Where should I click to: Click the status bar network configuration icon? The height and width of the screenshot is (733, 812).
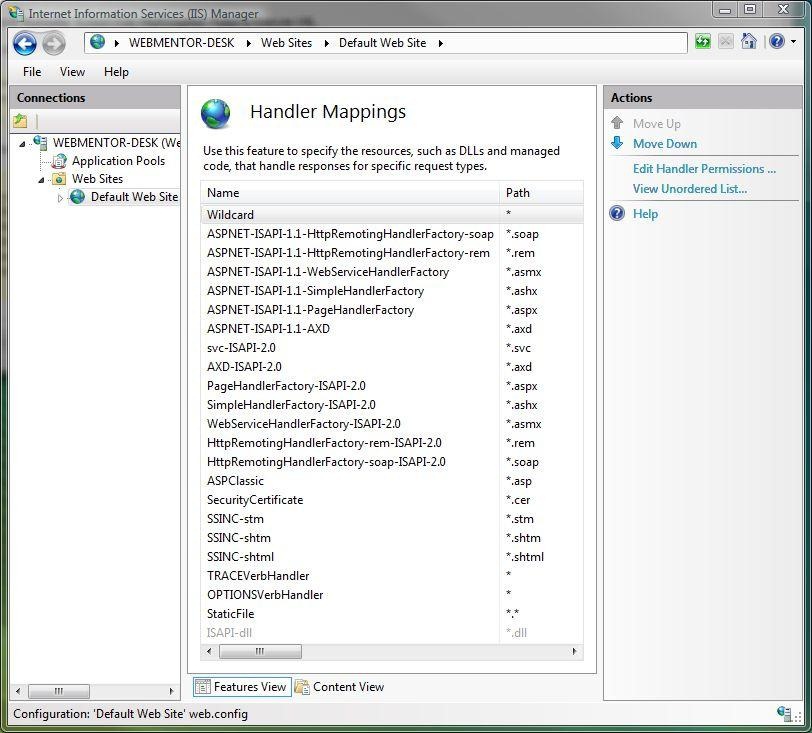tap(784, 713)
